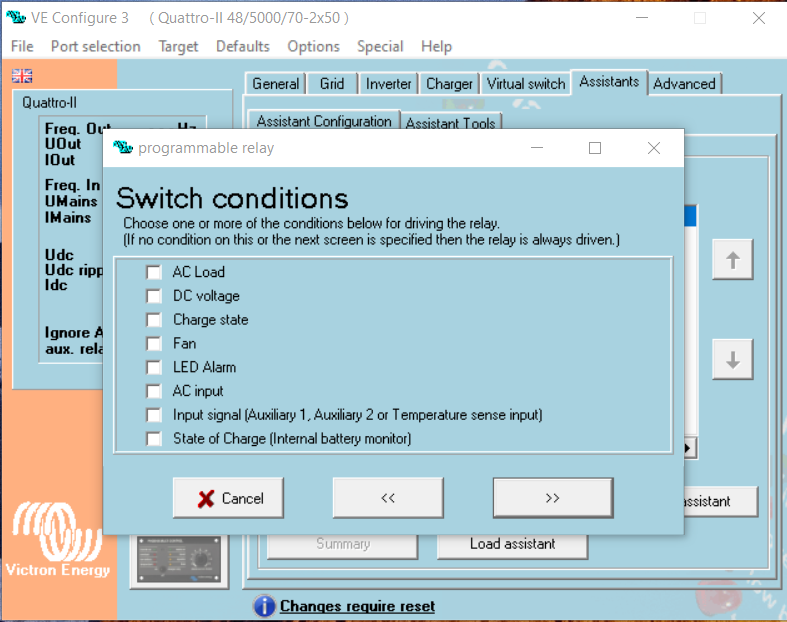Screen dimensions: 787x622
Task: Click the Victron Energy logo
Action: click(x=58, y=539)
